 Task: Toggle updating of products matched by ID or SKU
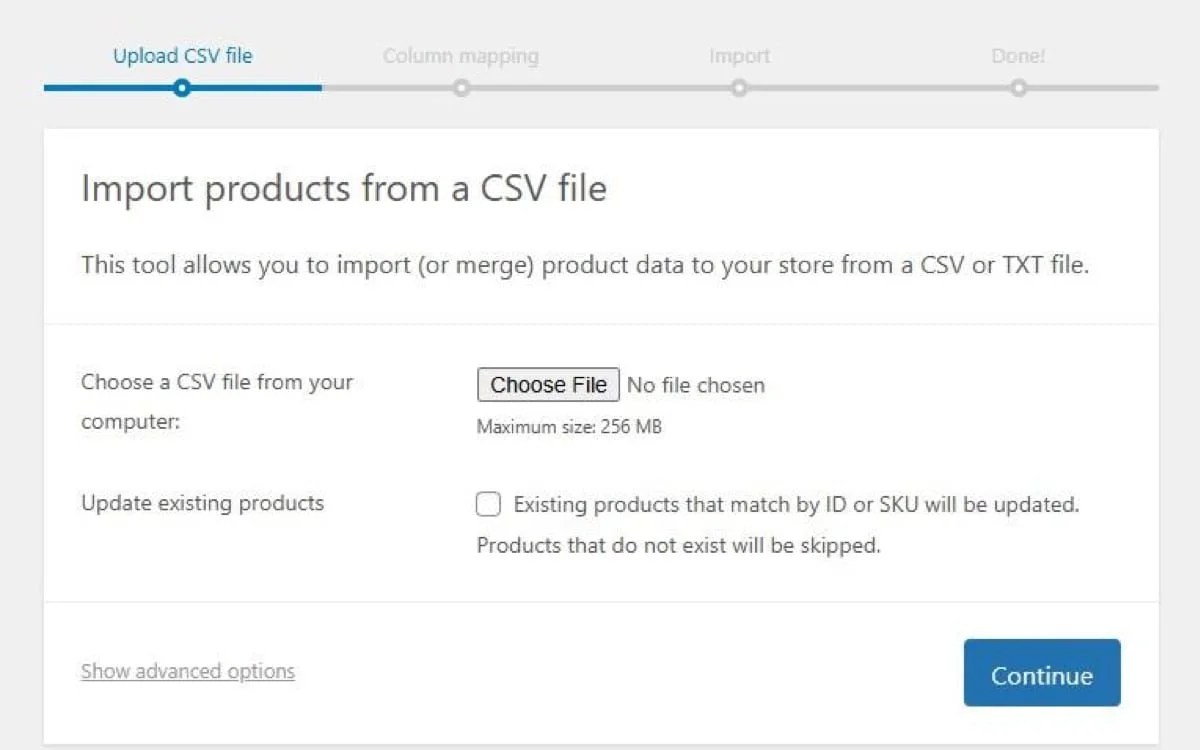click(x=488, y=504)
